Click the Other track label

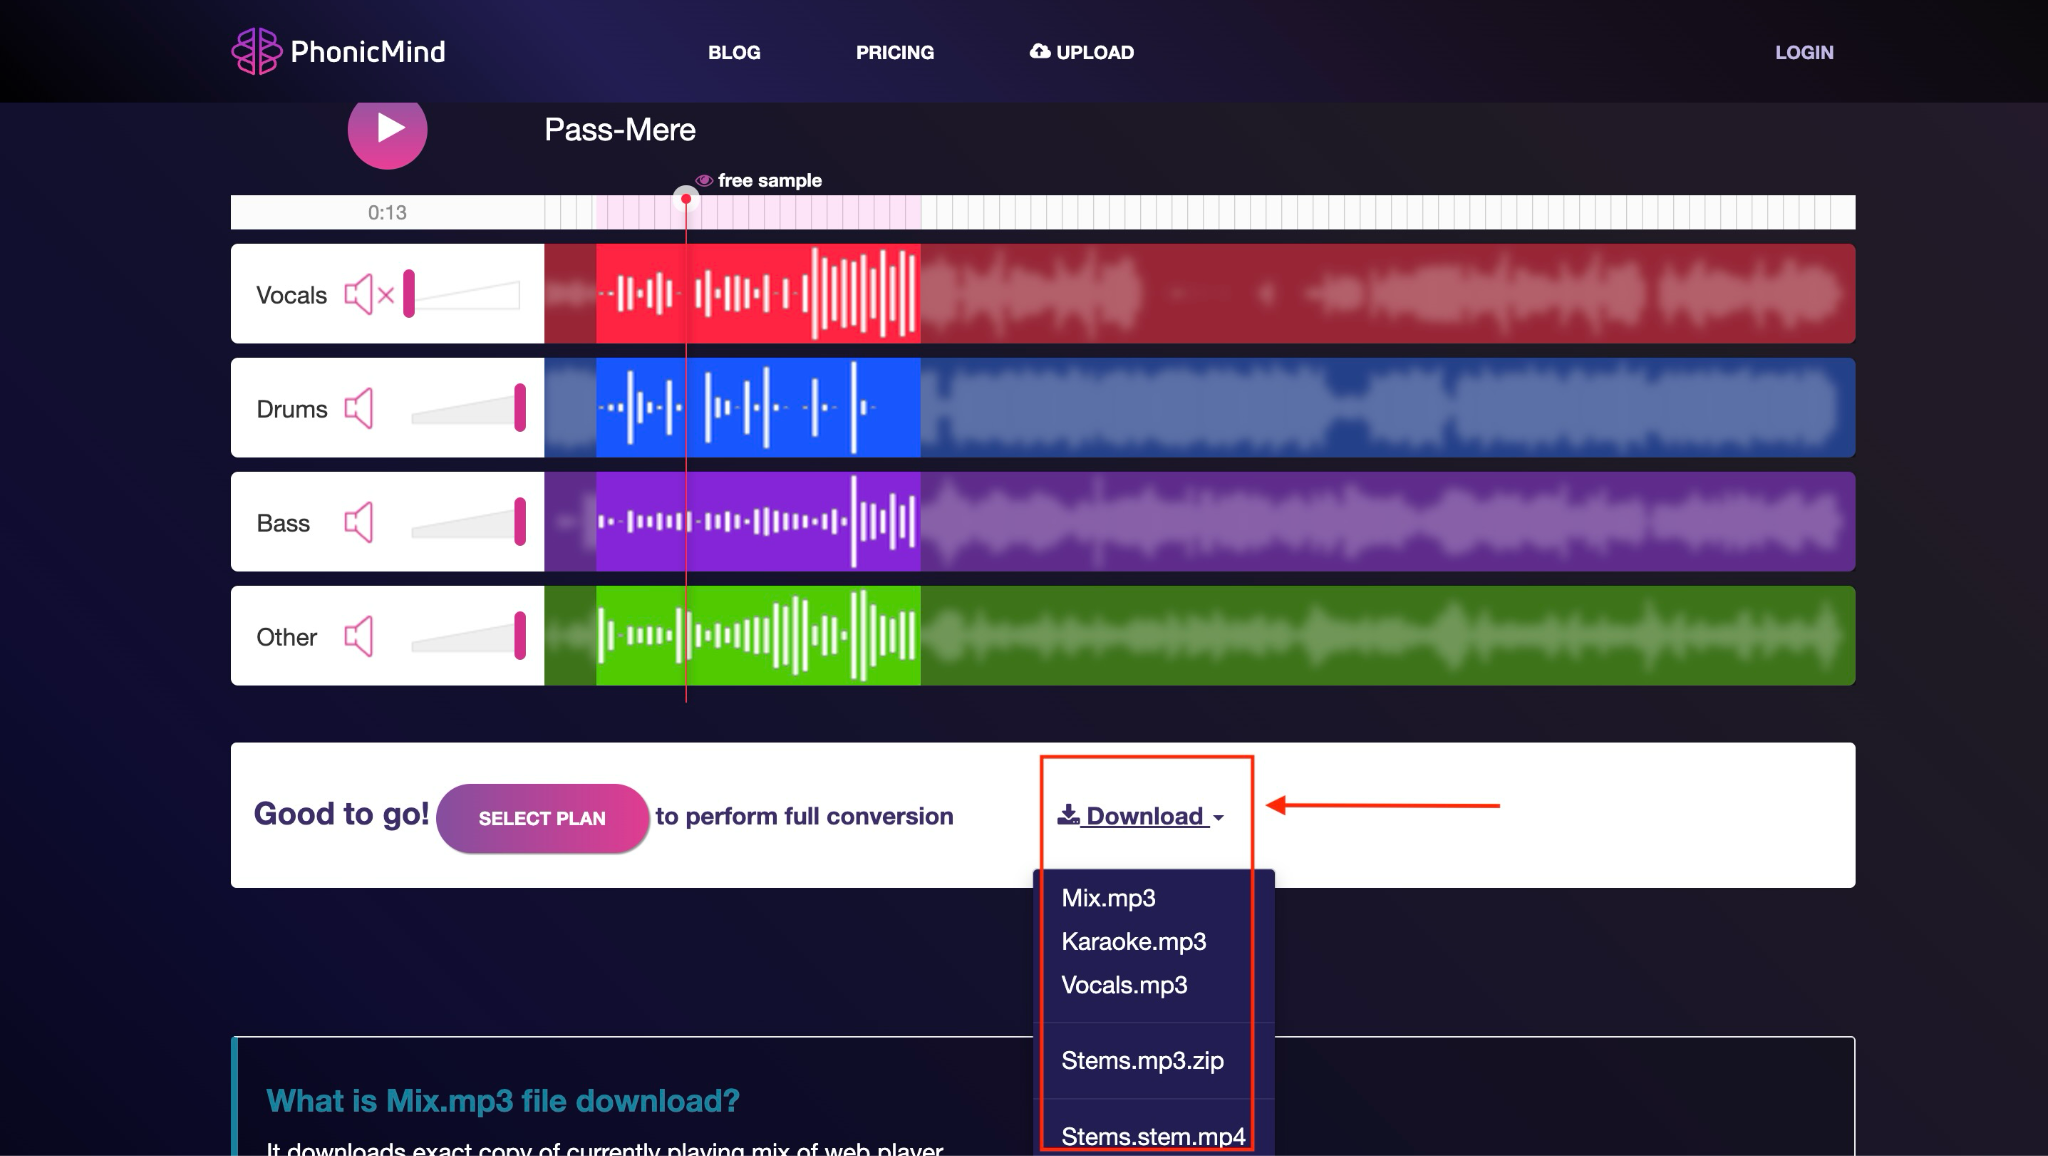click(x=286, y=637)
